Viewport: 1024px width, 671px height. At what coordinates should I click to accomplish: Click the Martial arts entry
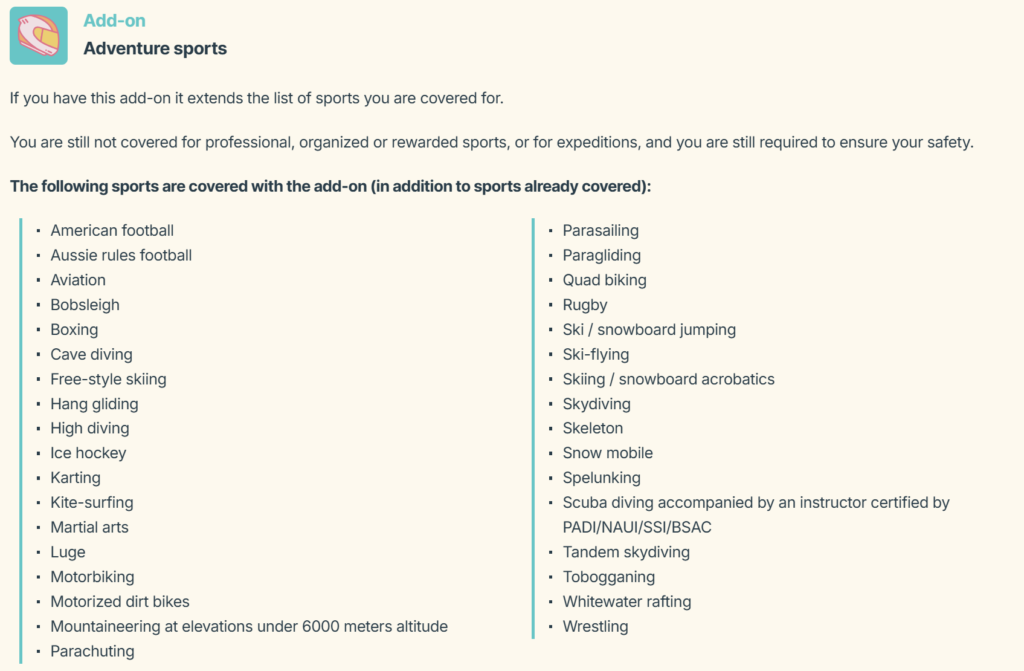click(89, 527)
